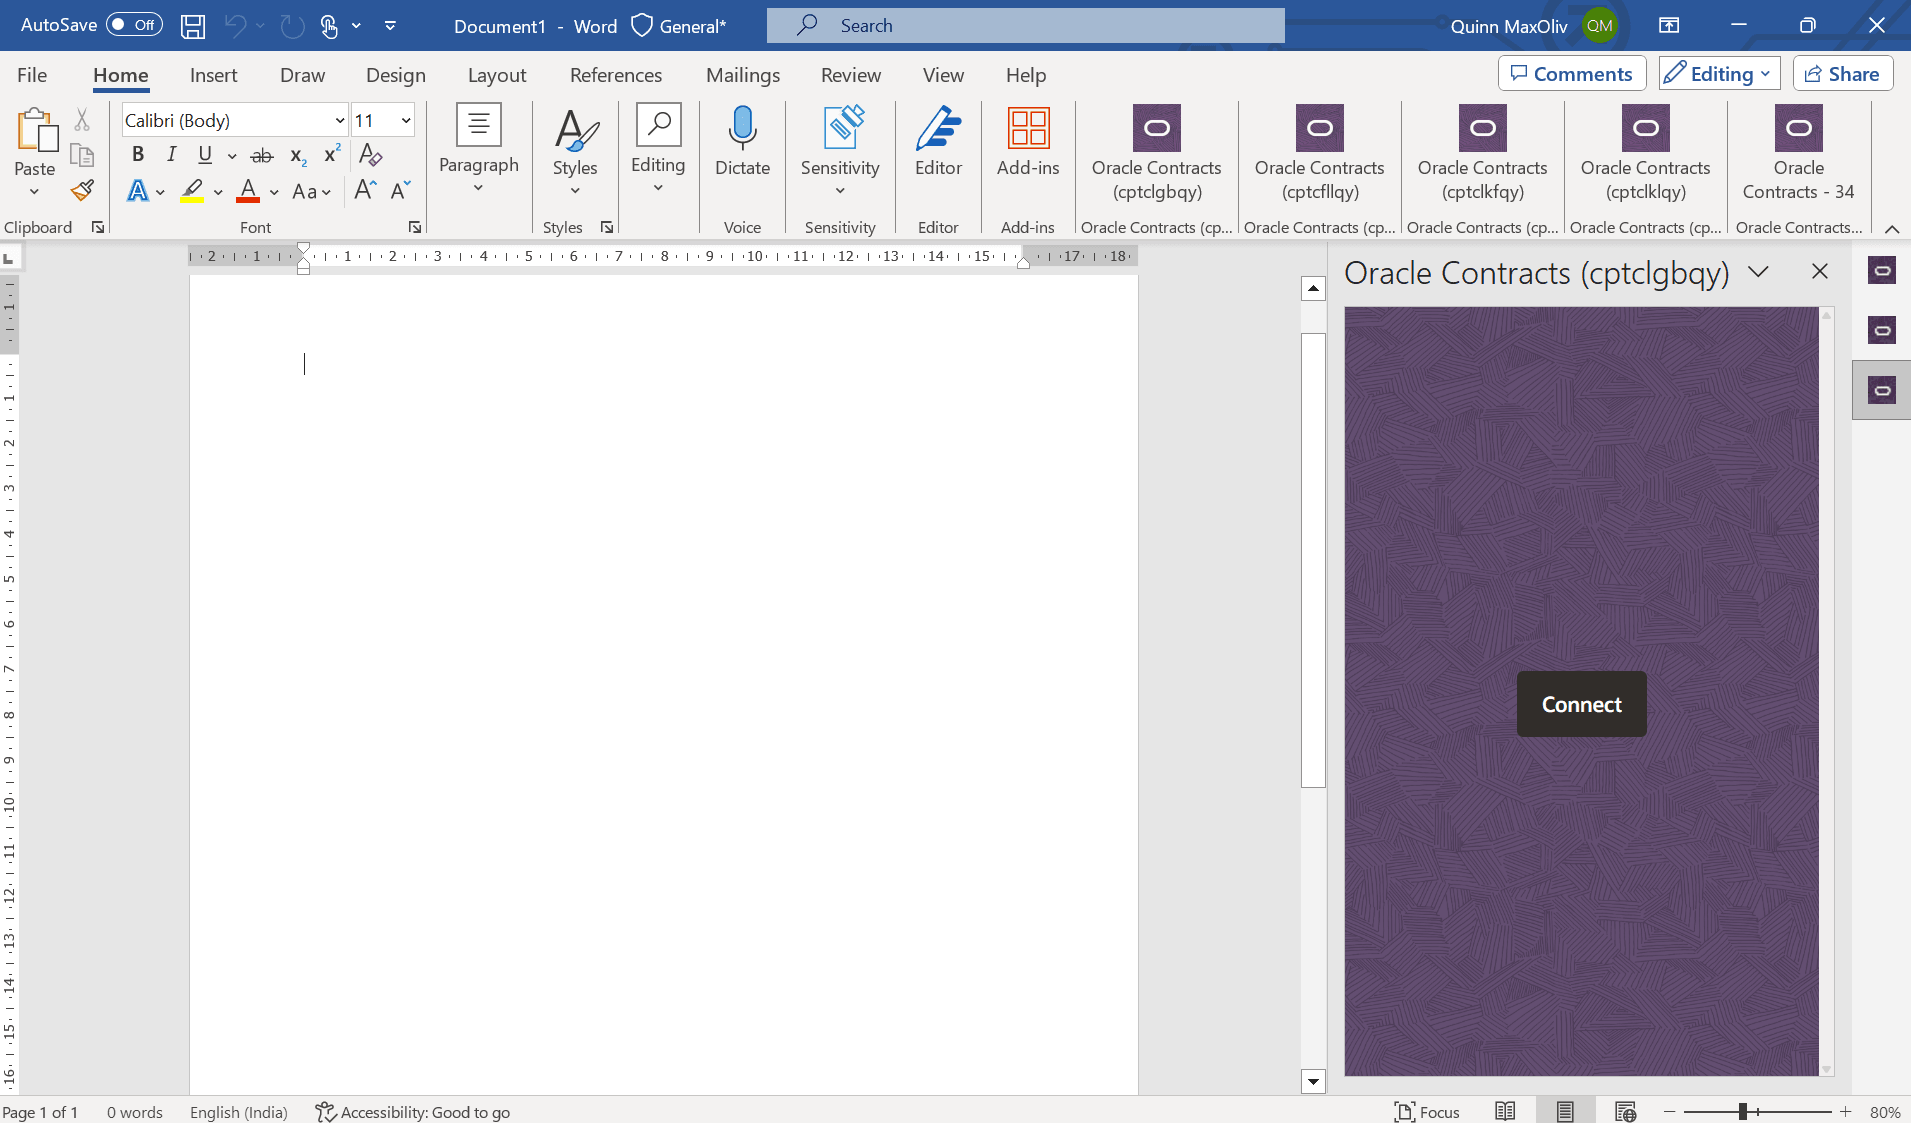The width and height of the screenshot is (1911, 1123).
Task: Apply Strikethrough formatting
Action: [262, 155]
